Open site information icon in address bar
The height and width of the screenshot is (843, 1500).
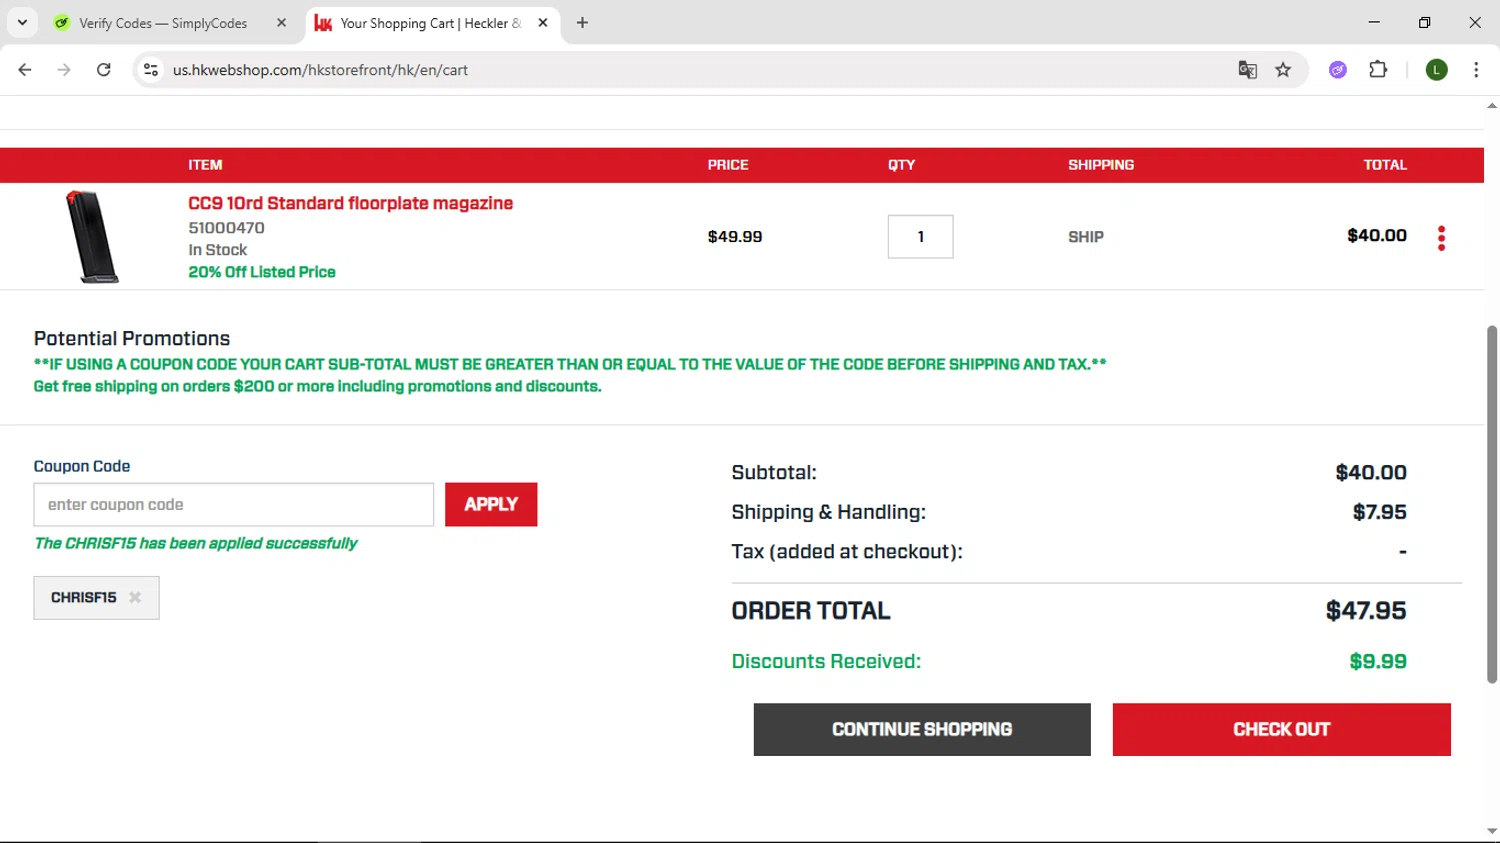(151, 70)
